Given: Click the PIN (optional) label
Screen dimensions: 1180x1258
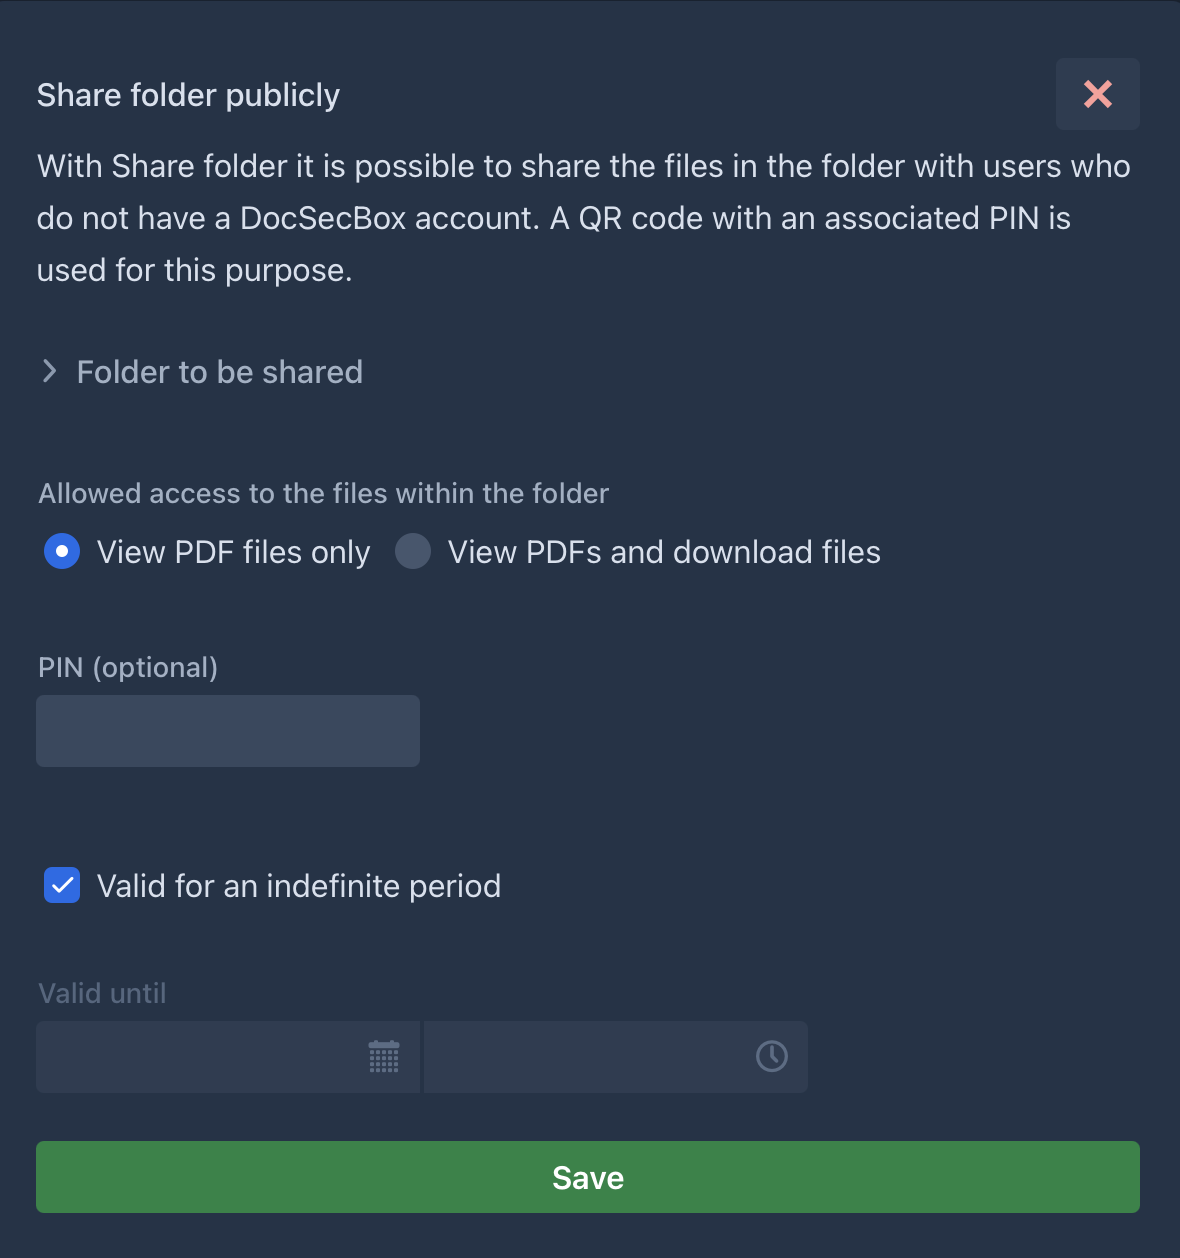Looking at the screenshot, I should (x=128, y=667).
